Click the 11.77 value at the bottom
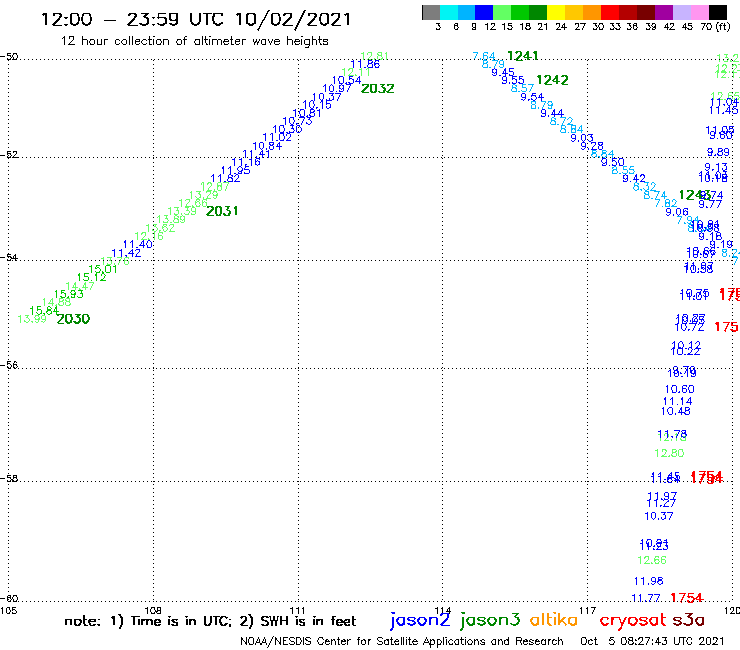740x650 pixels. [x=646, y=598]
